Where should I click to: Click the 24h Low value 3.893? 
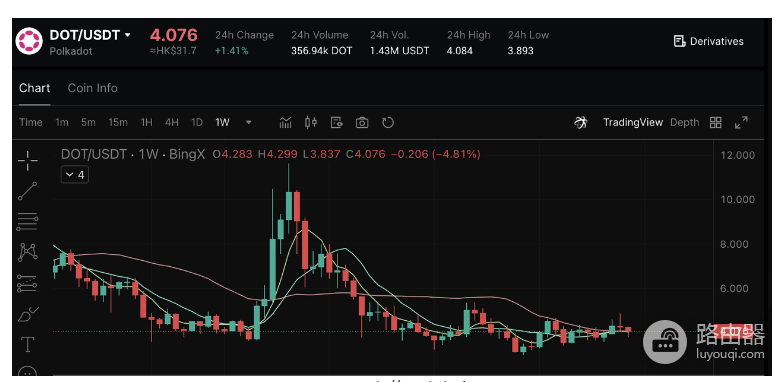point(520,50)
